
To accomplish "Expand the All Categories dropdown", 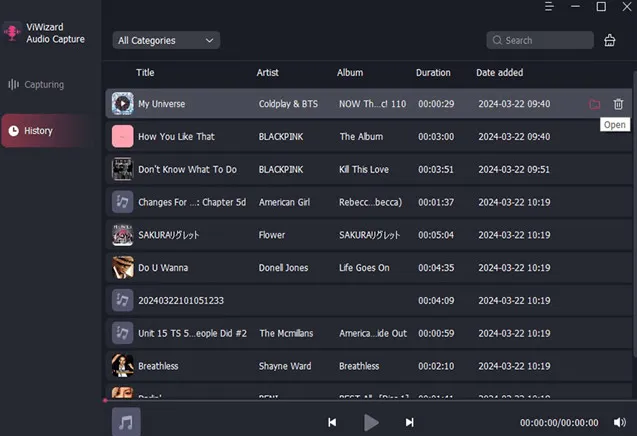I will pyautogui.click(x=166, y=40).
